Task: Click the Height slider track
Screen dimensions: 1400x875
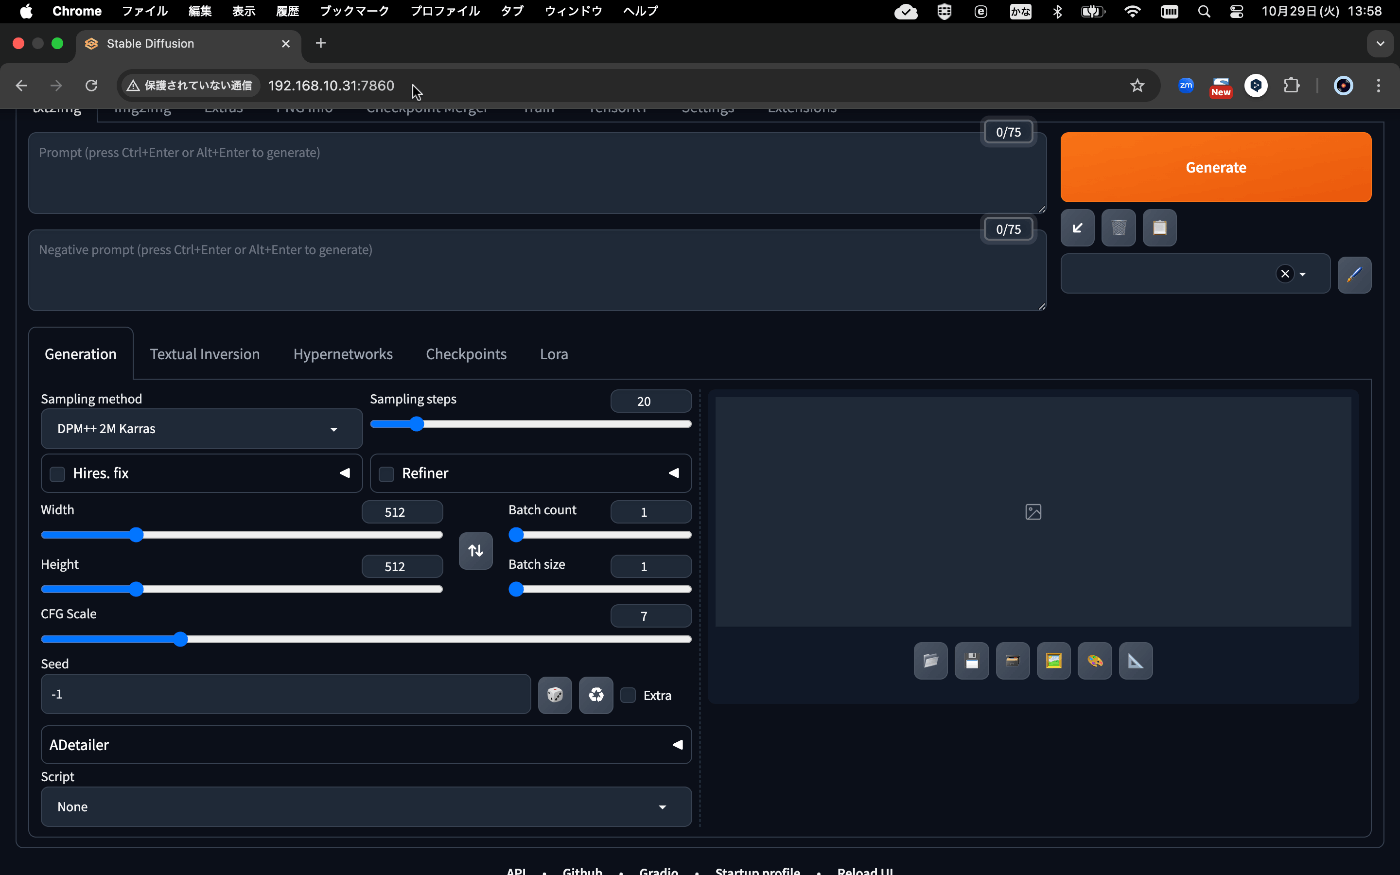Action: [242, 589]
